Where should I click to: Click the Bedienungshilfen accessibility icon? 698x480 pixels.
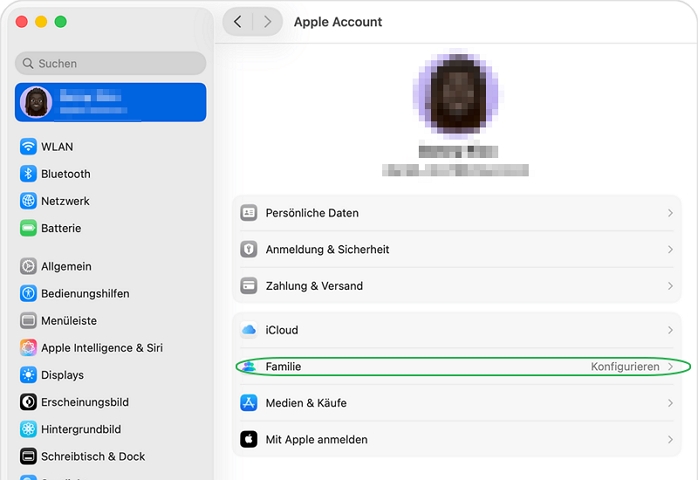(x=29, y=294)
